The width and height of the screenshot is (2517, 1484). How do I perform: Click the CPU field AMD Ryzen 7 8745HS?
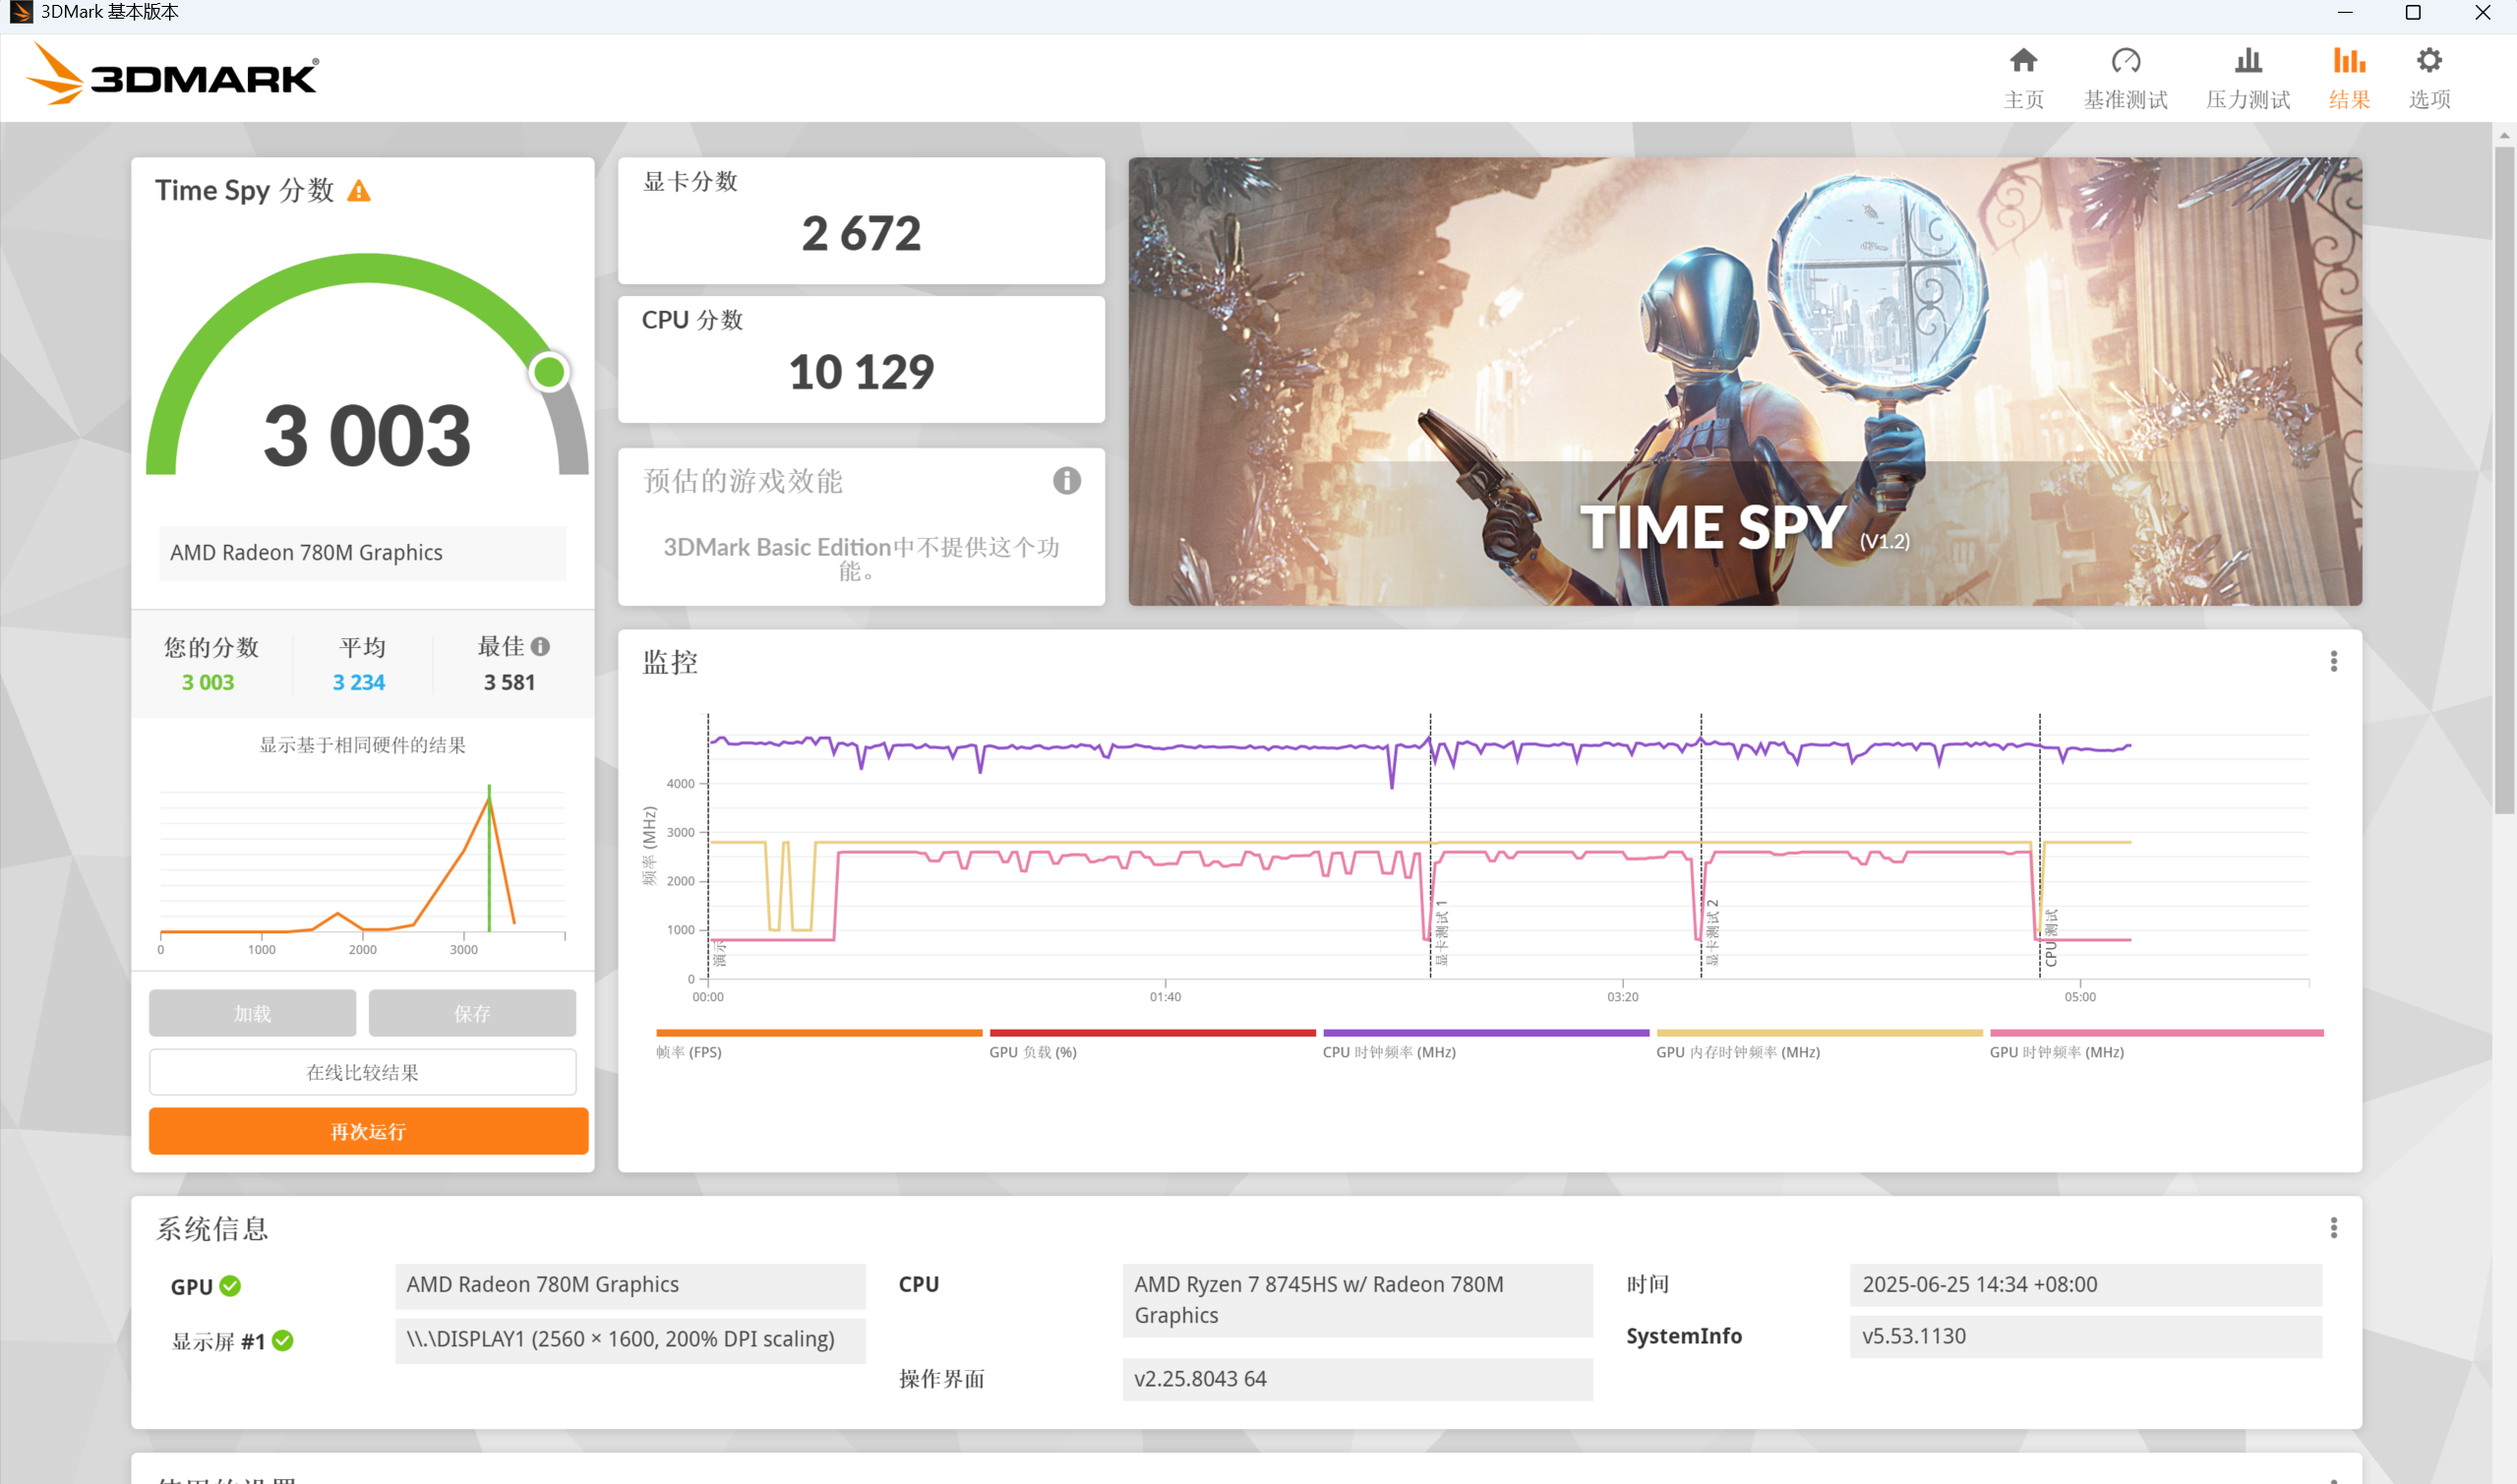tap(1357, 1300)
